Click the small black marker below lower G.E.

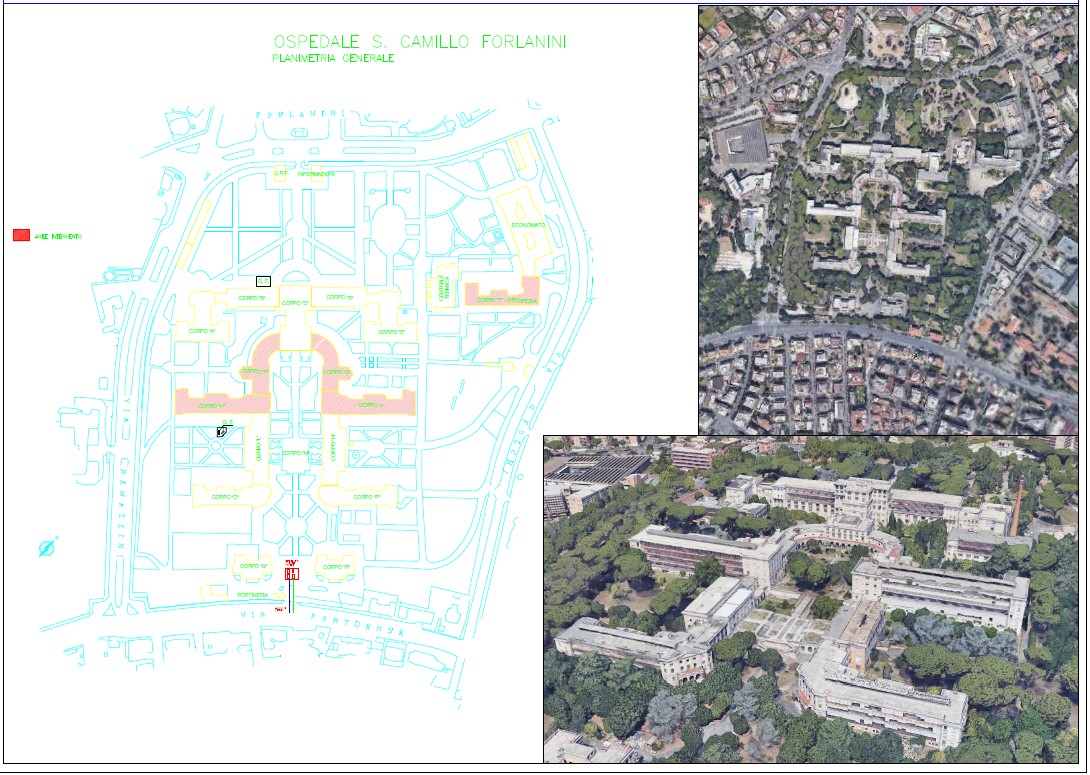coord(221,432)
